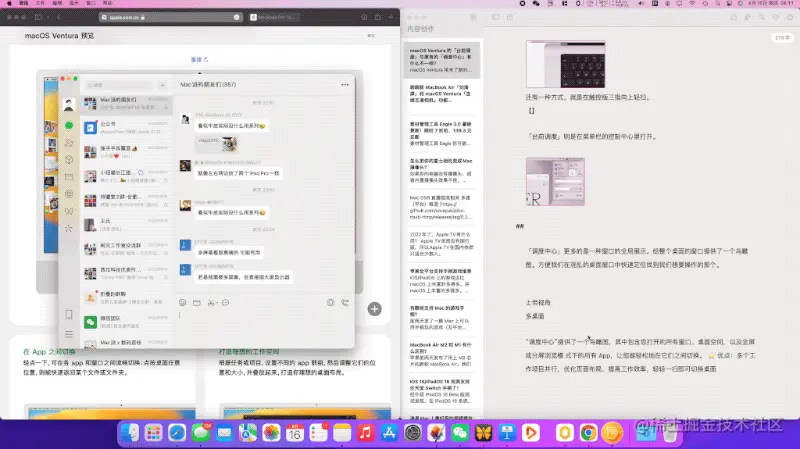Switch to the second Safari tab

tap(274, 17)
